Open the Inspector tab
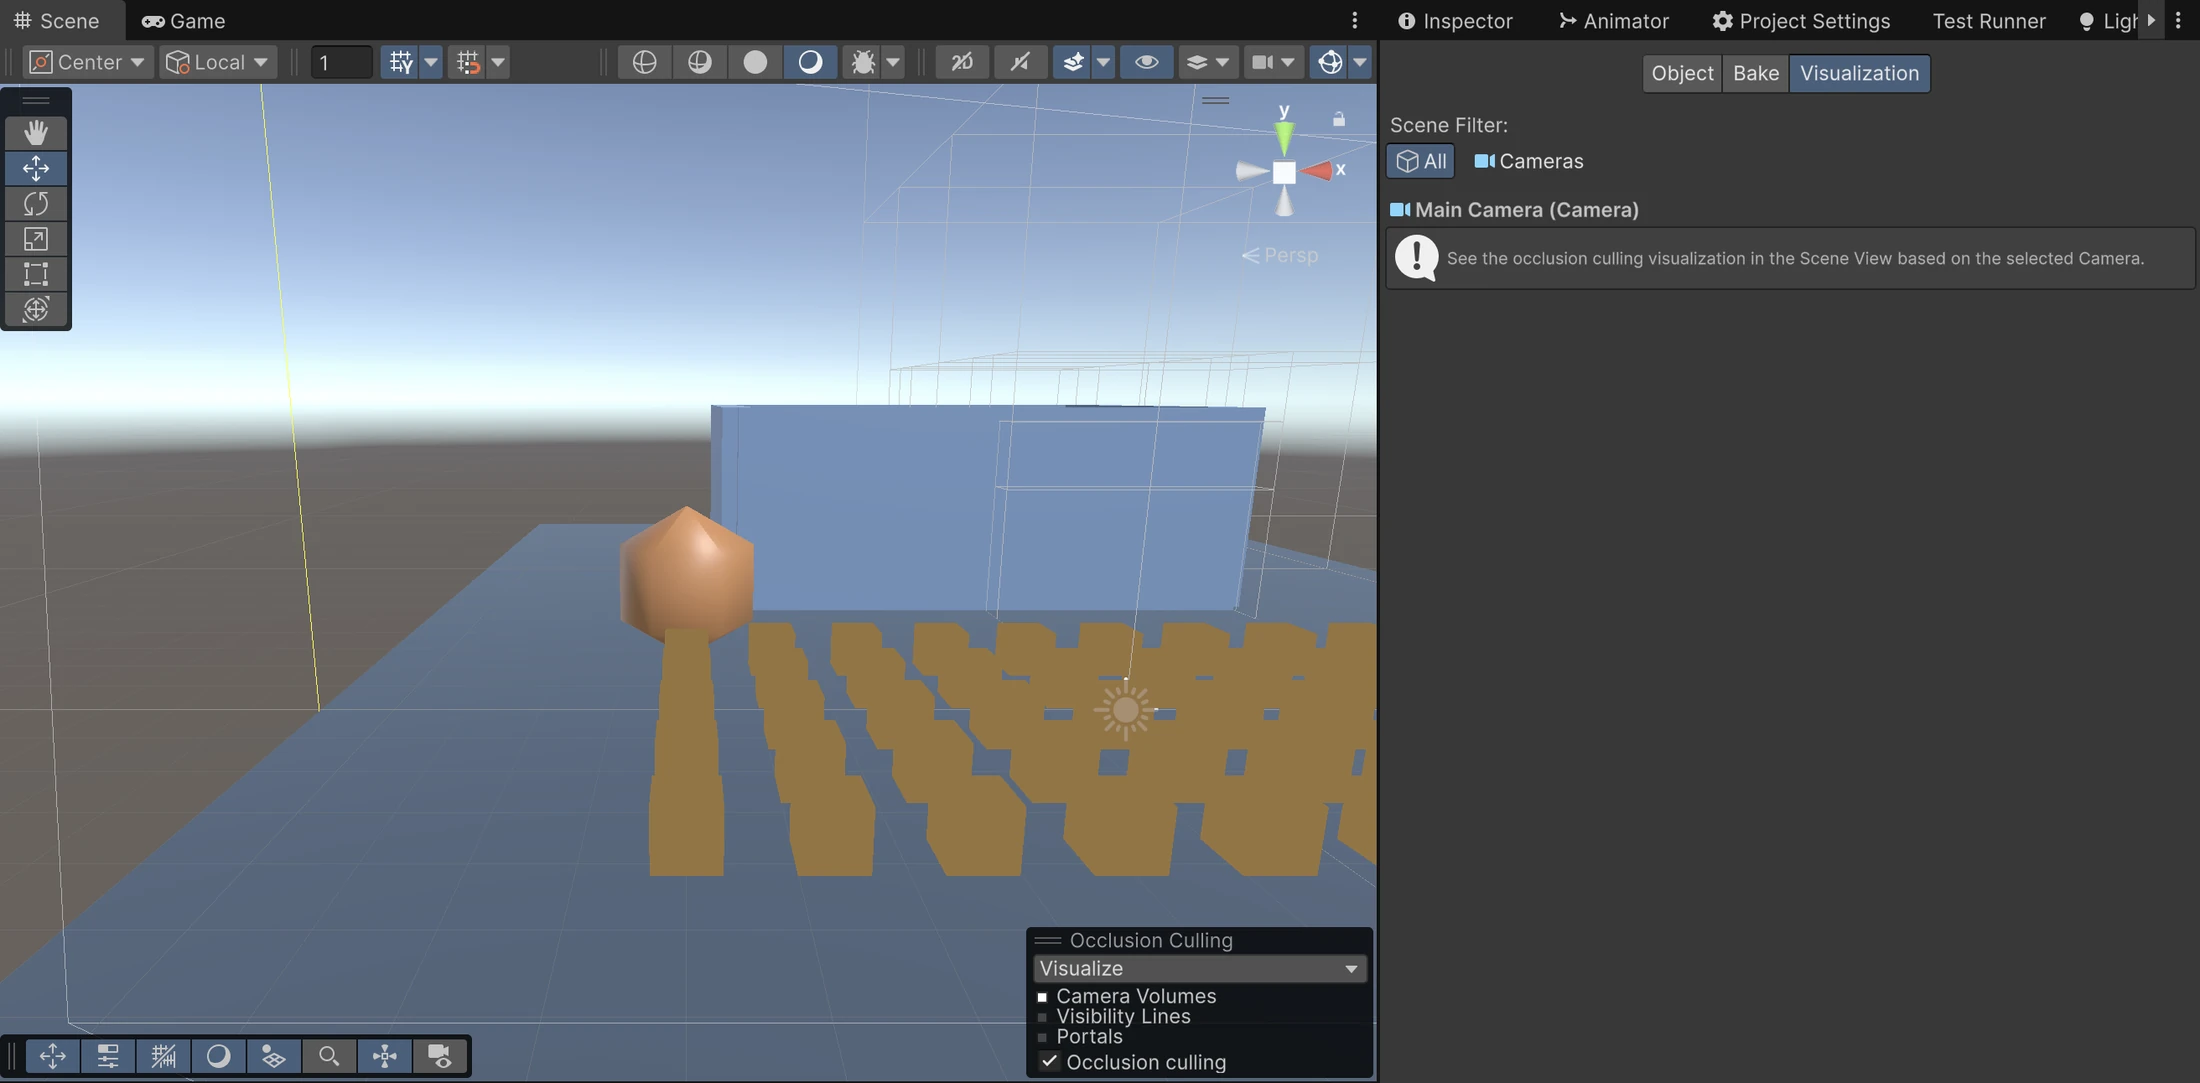Image resolution: width=2200 pixels, height=1083 pixels. pos(1455,20)
